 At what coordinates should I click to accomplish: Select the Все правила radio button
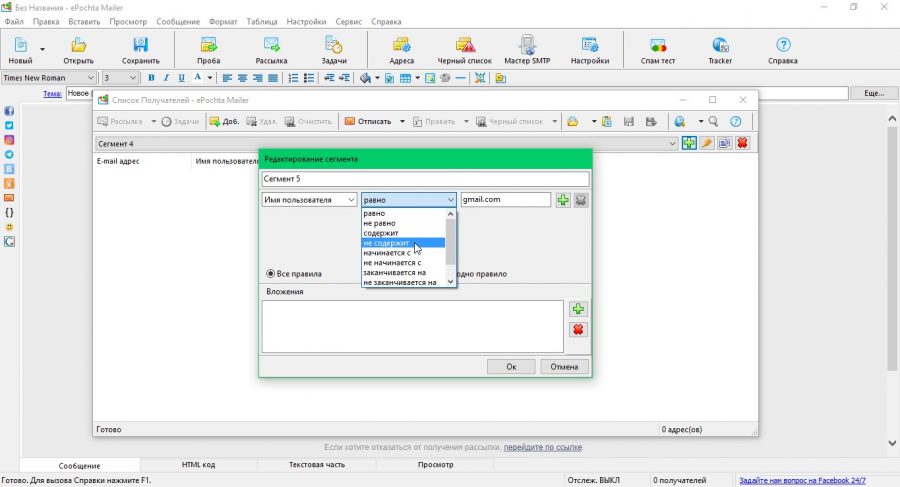tap(270, 274)
